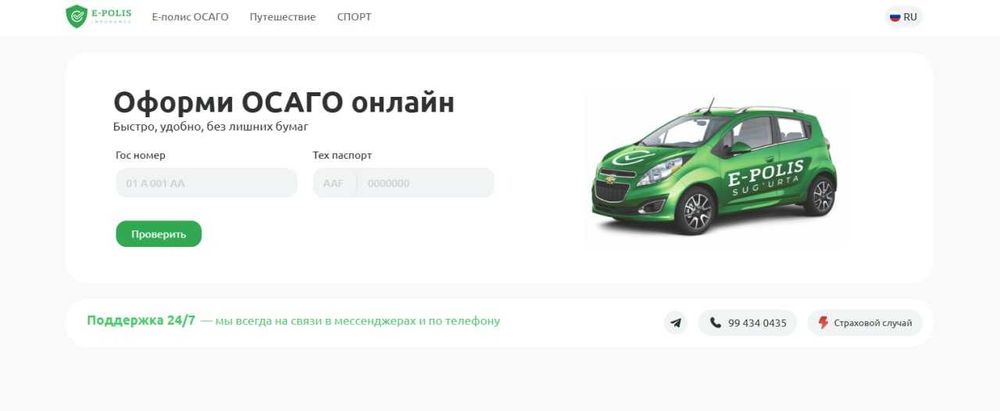Click the Быстро, удобно, без лишних бумаг subtitle

[x=210, y=127]
